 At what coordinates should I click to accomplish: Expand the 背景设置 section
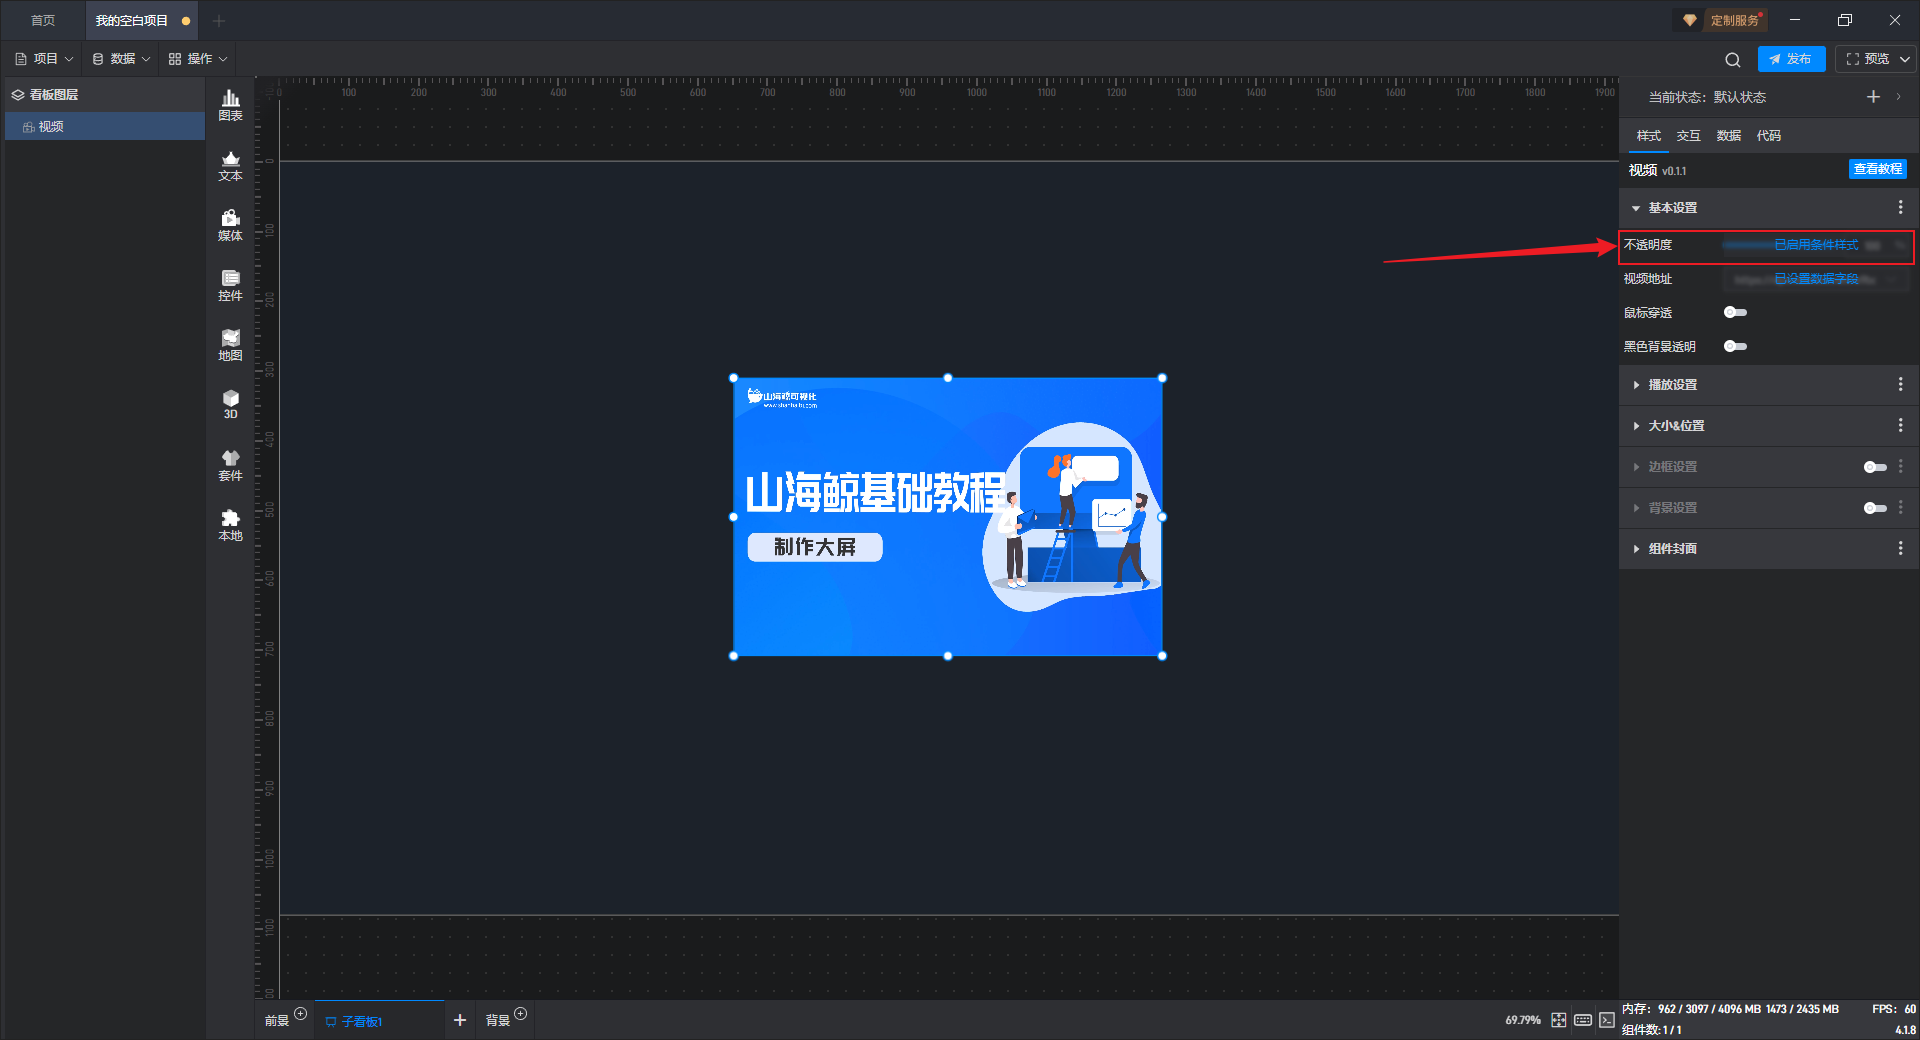[1636, 508]
